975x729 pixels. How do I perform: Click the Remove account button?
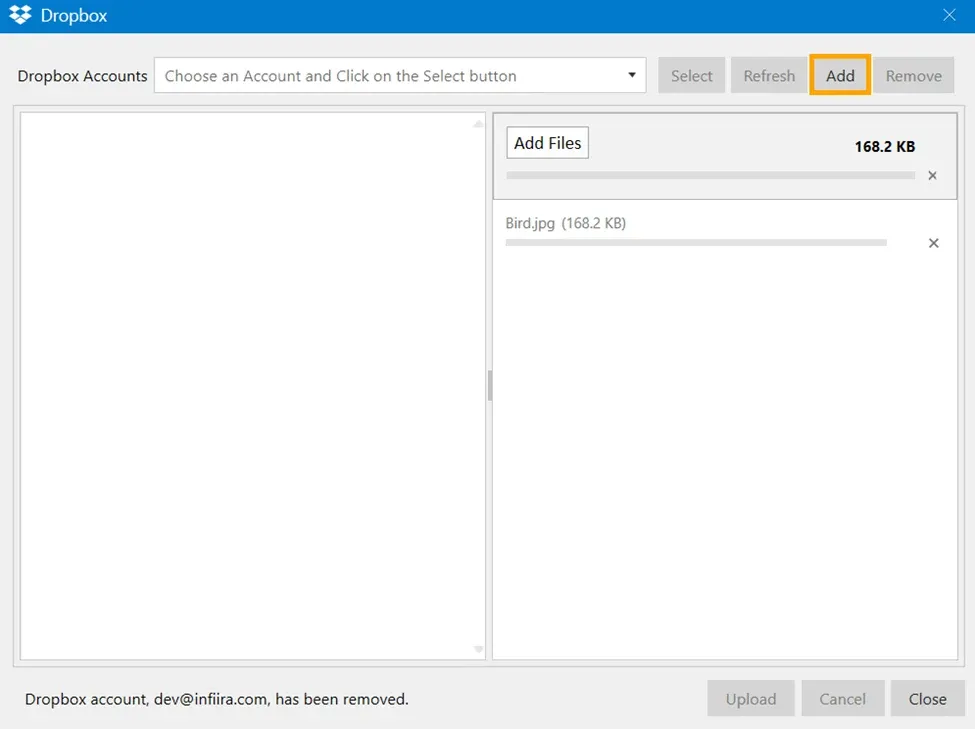(913, 75)
